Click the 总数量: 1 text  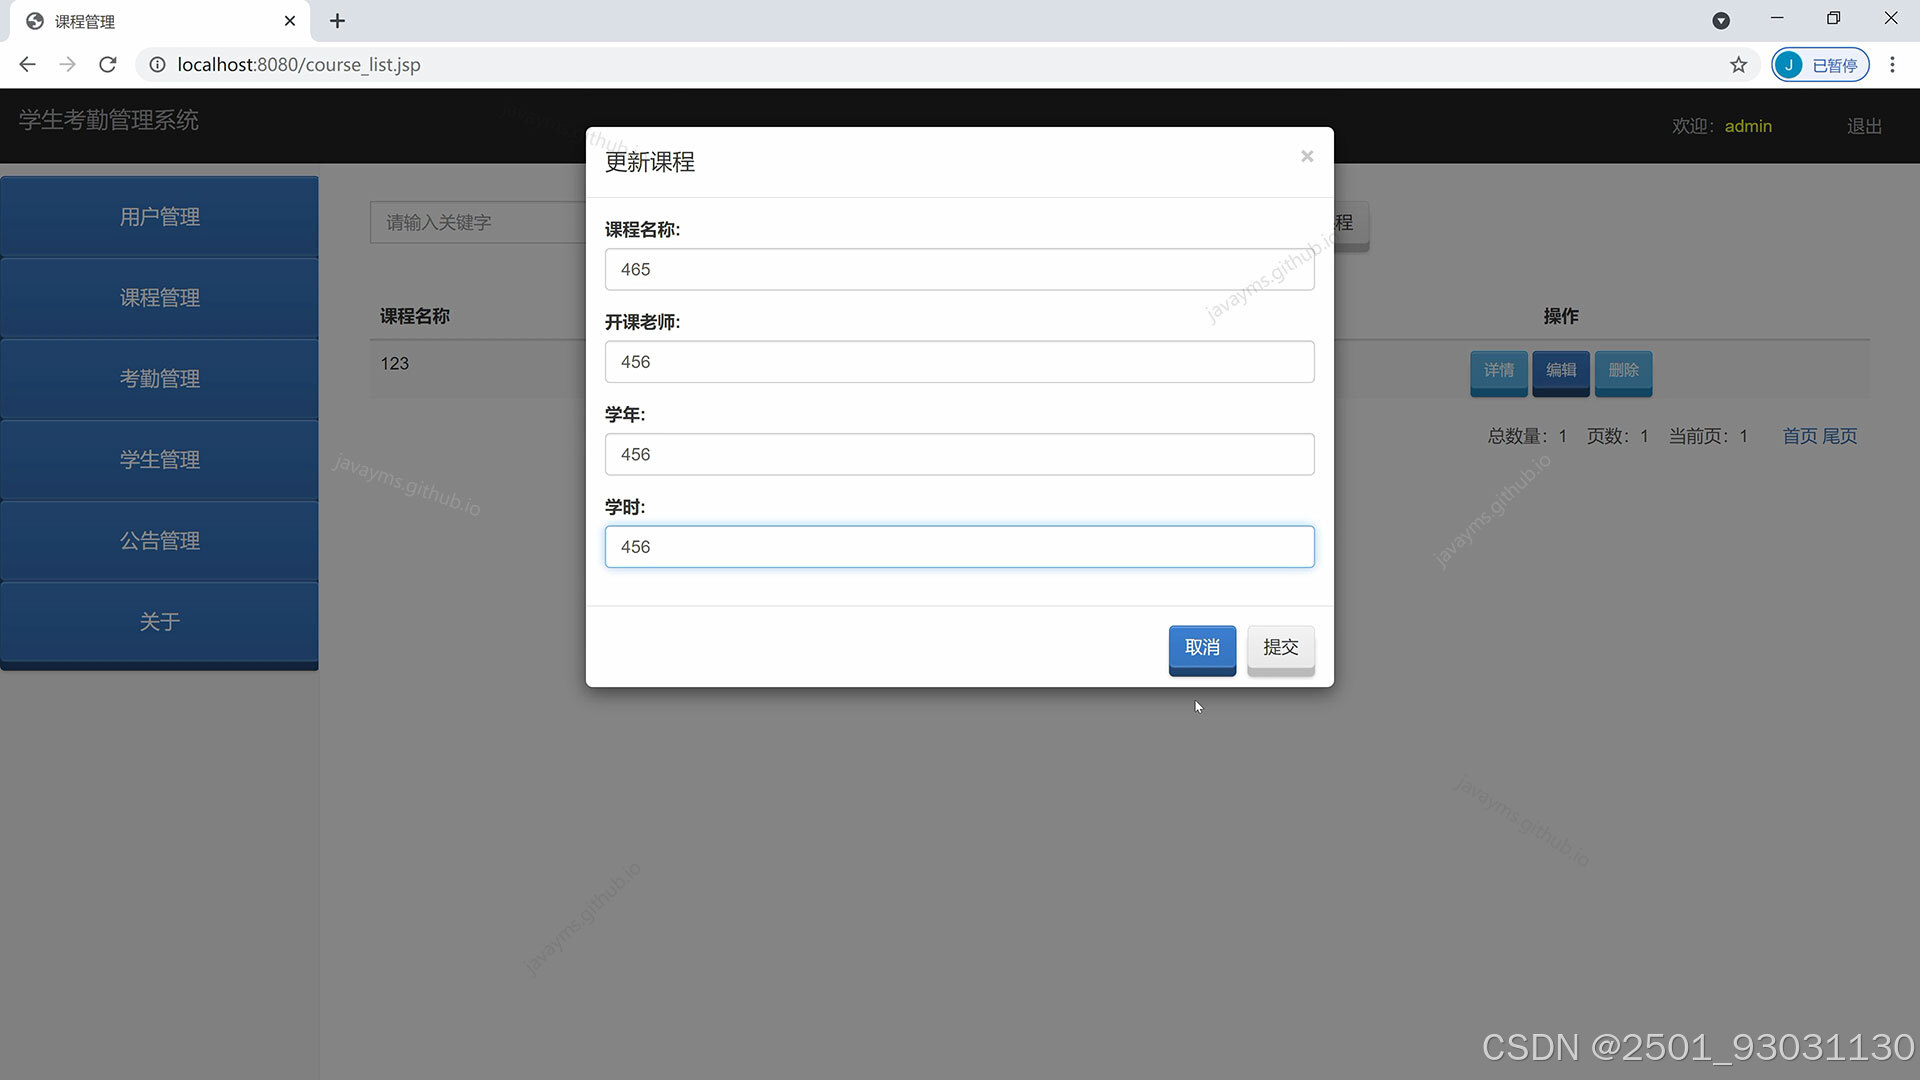click(x=1527, y=436)
